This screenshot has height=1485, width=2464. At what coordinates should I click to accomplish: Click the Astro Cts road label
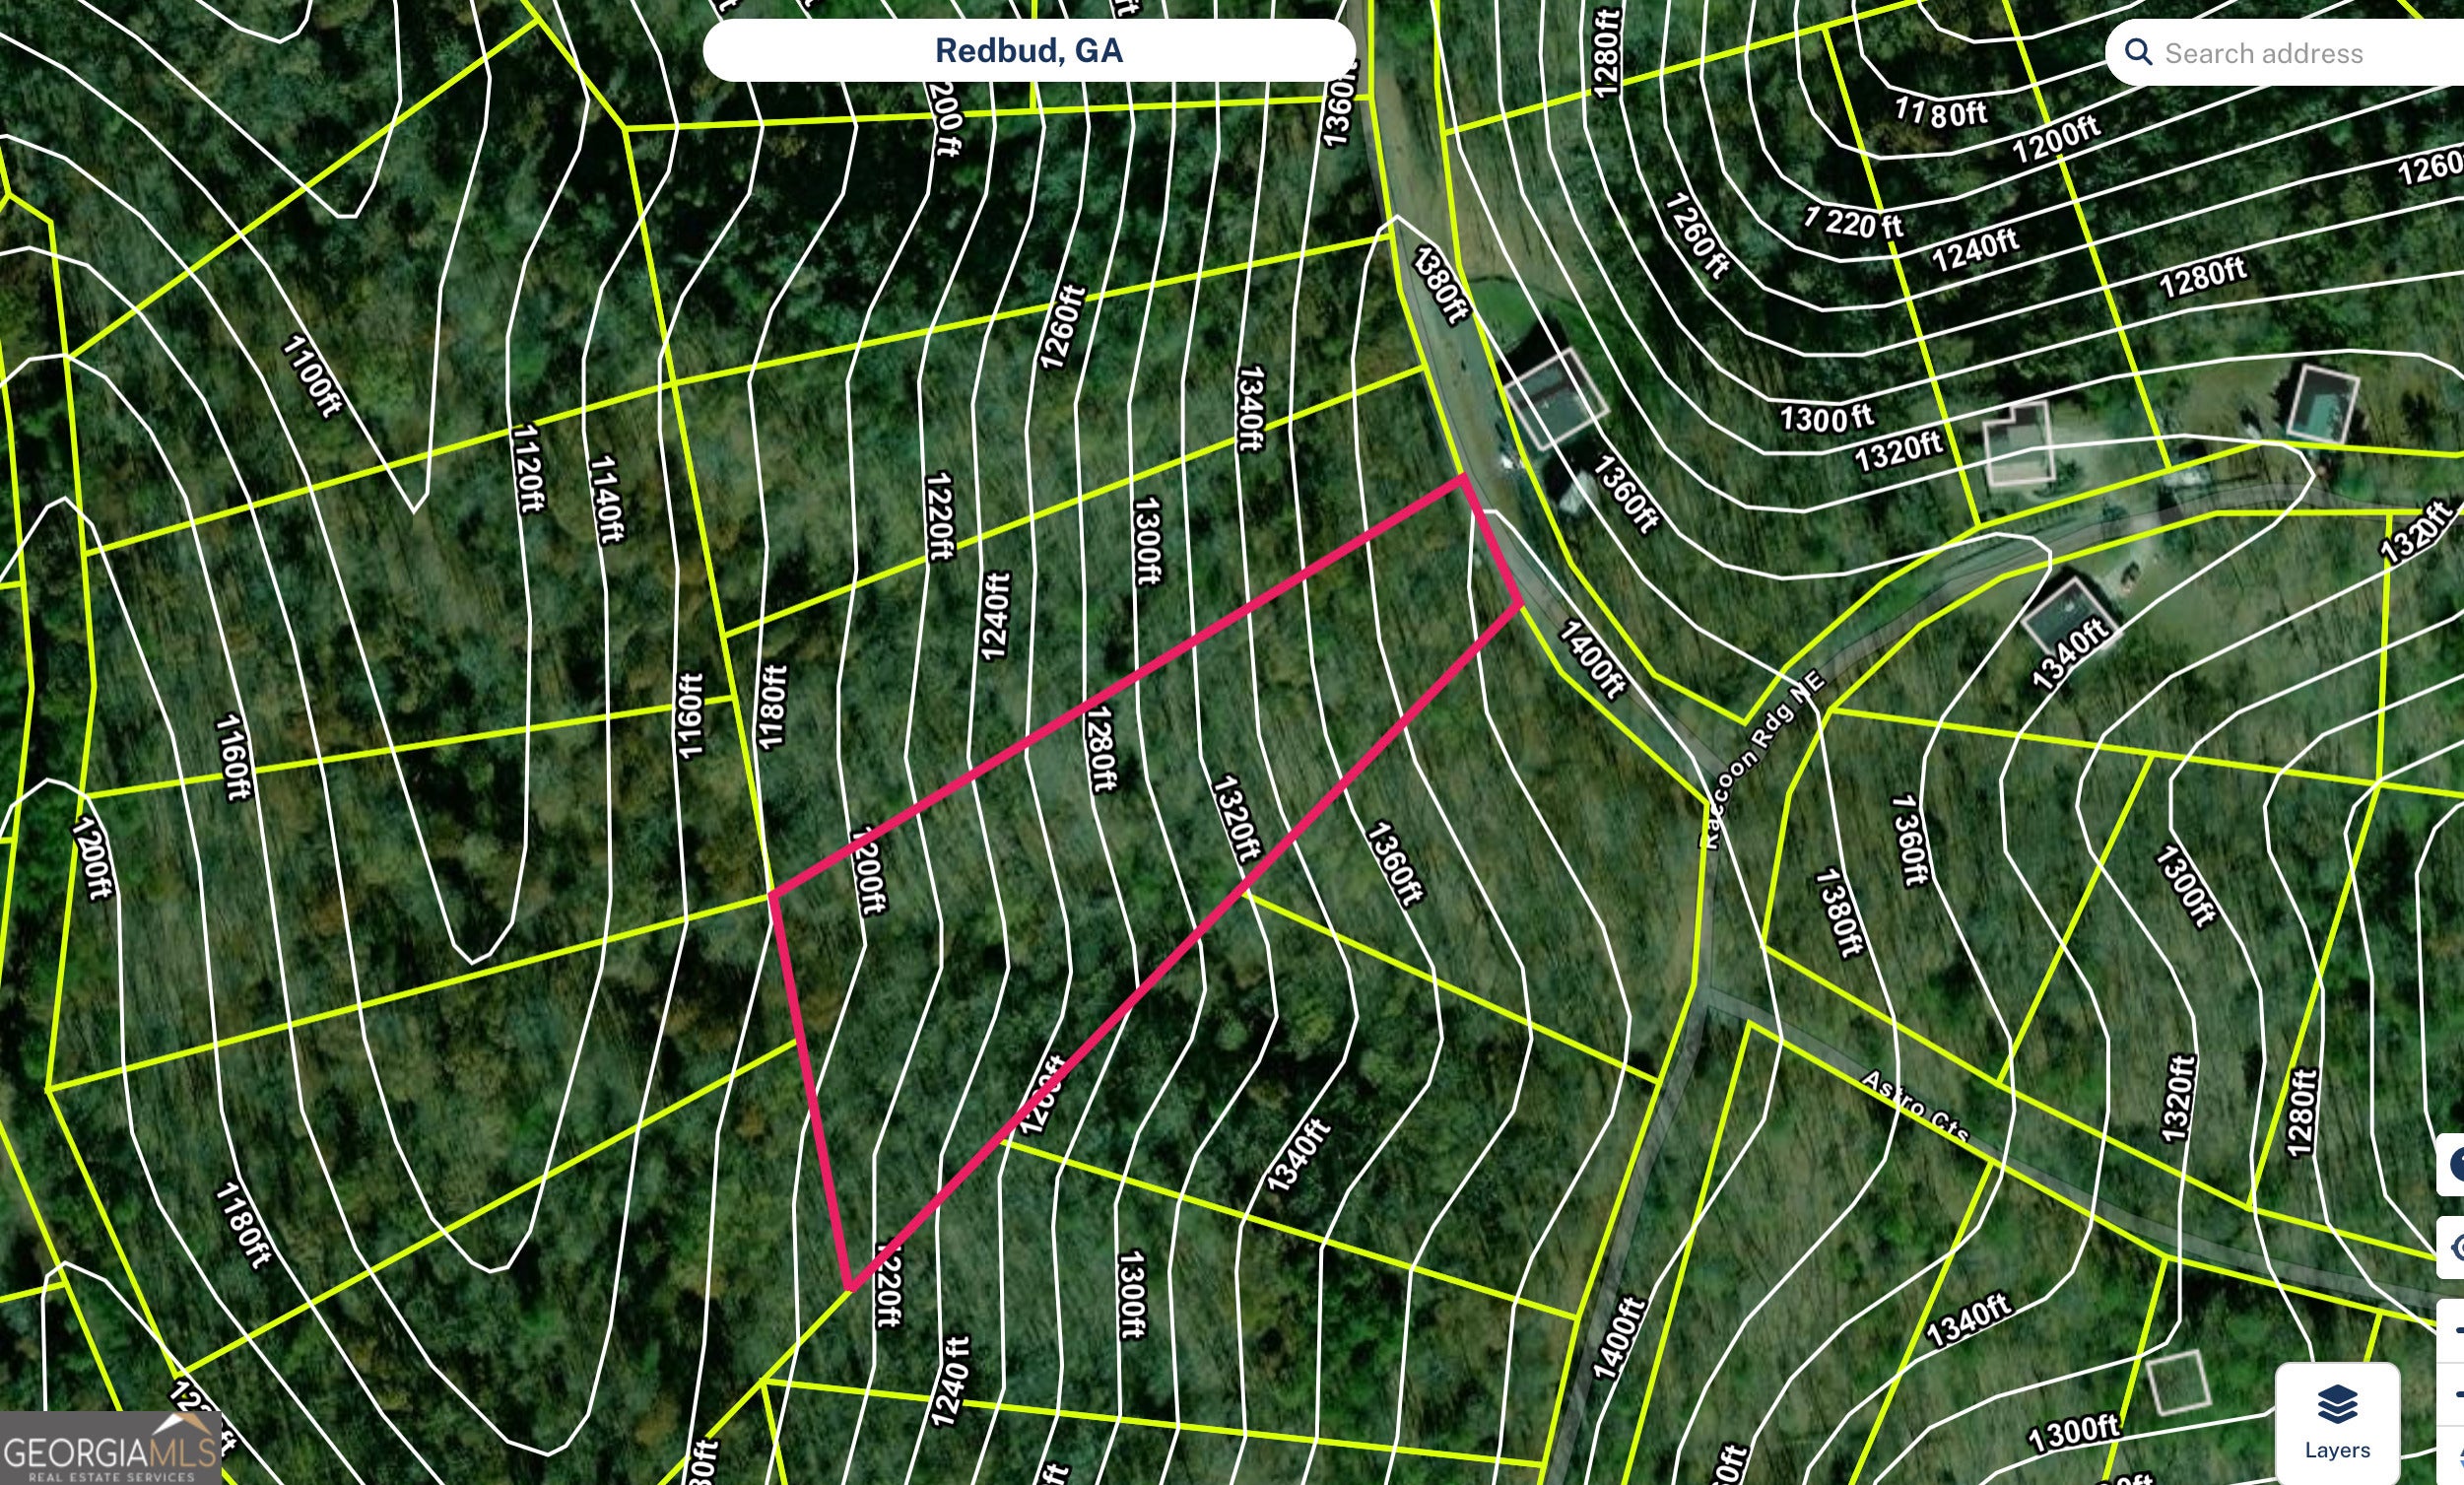pos(1914,1107)
